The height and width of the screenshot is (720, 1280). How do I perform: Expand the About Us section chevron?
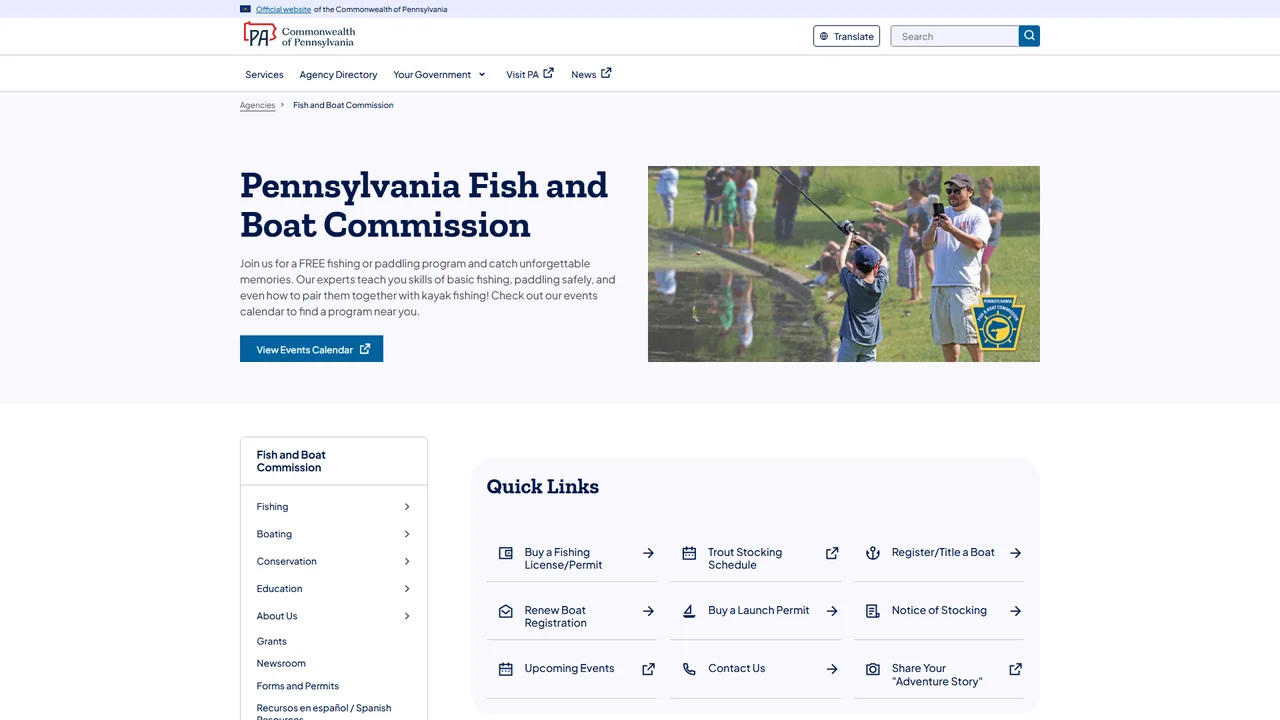407,616
